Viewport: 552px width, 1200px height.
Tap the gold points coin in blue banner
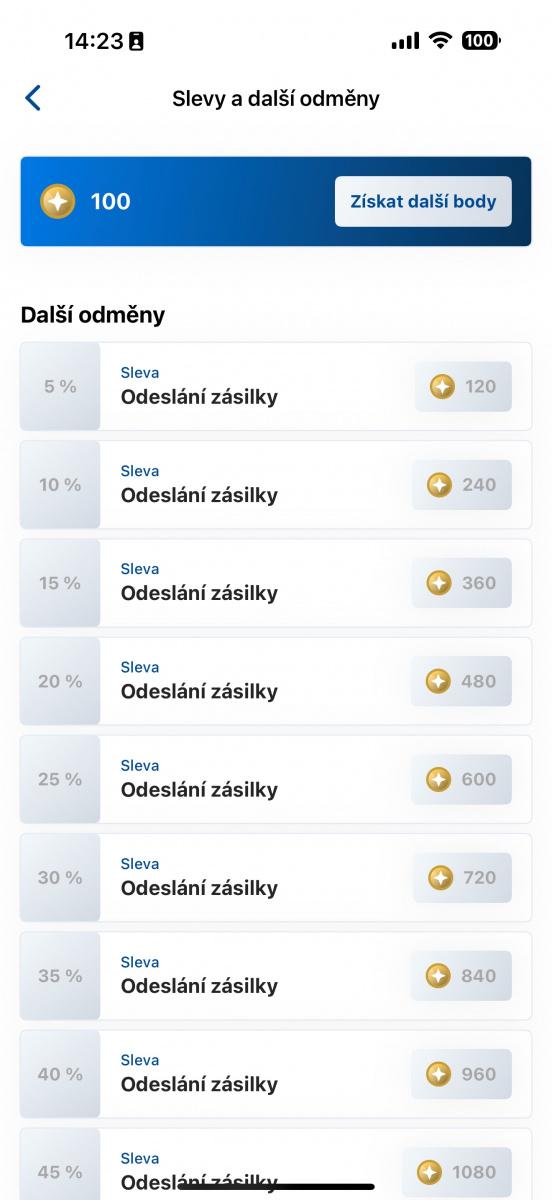(58, 201)
